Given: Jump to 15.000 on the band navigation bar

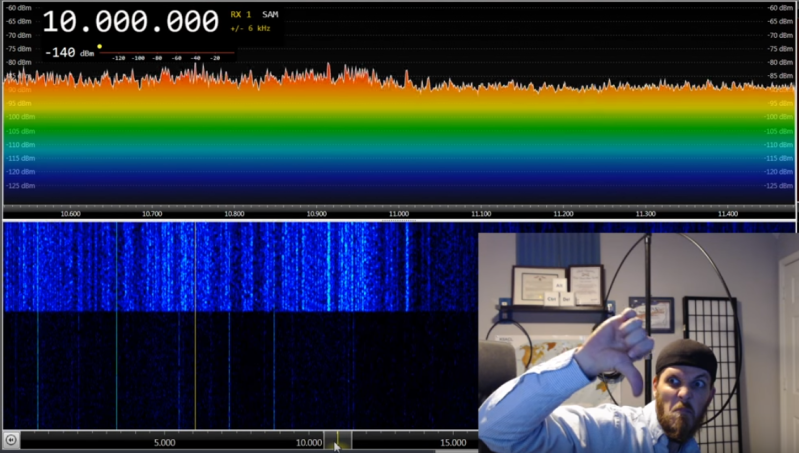Looking at the screenshot, I should (453, 442).
